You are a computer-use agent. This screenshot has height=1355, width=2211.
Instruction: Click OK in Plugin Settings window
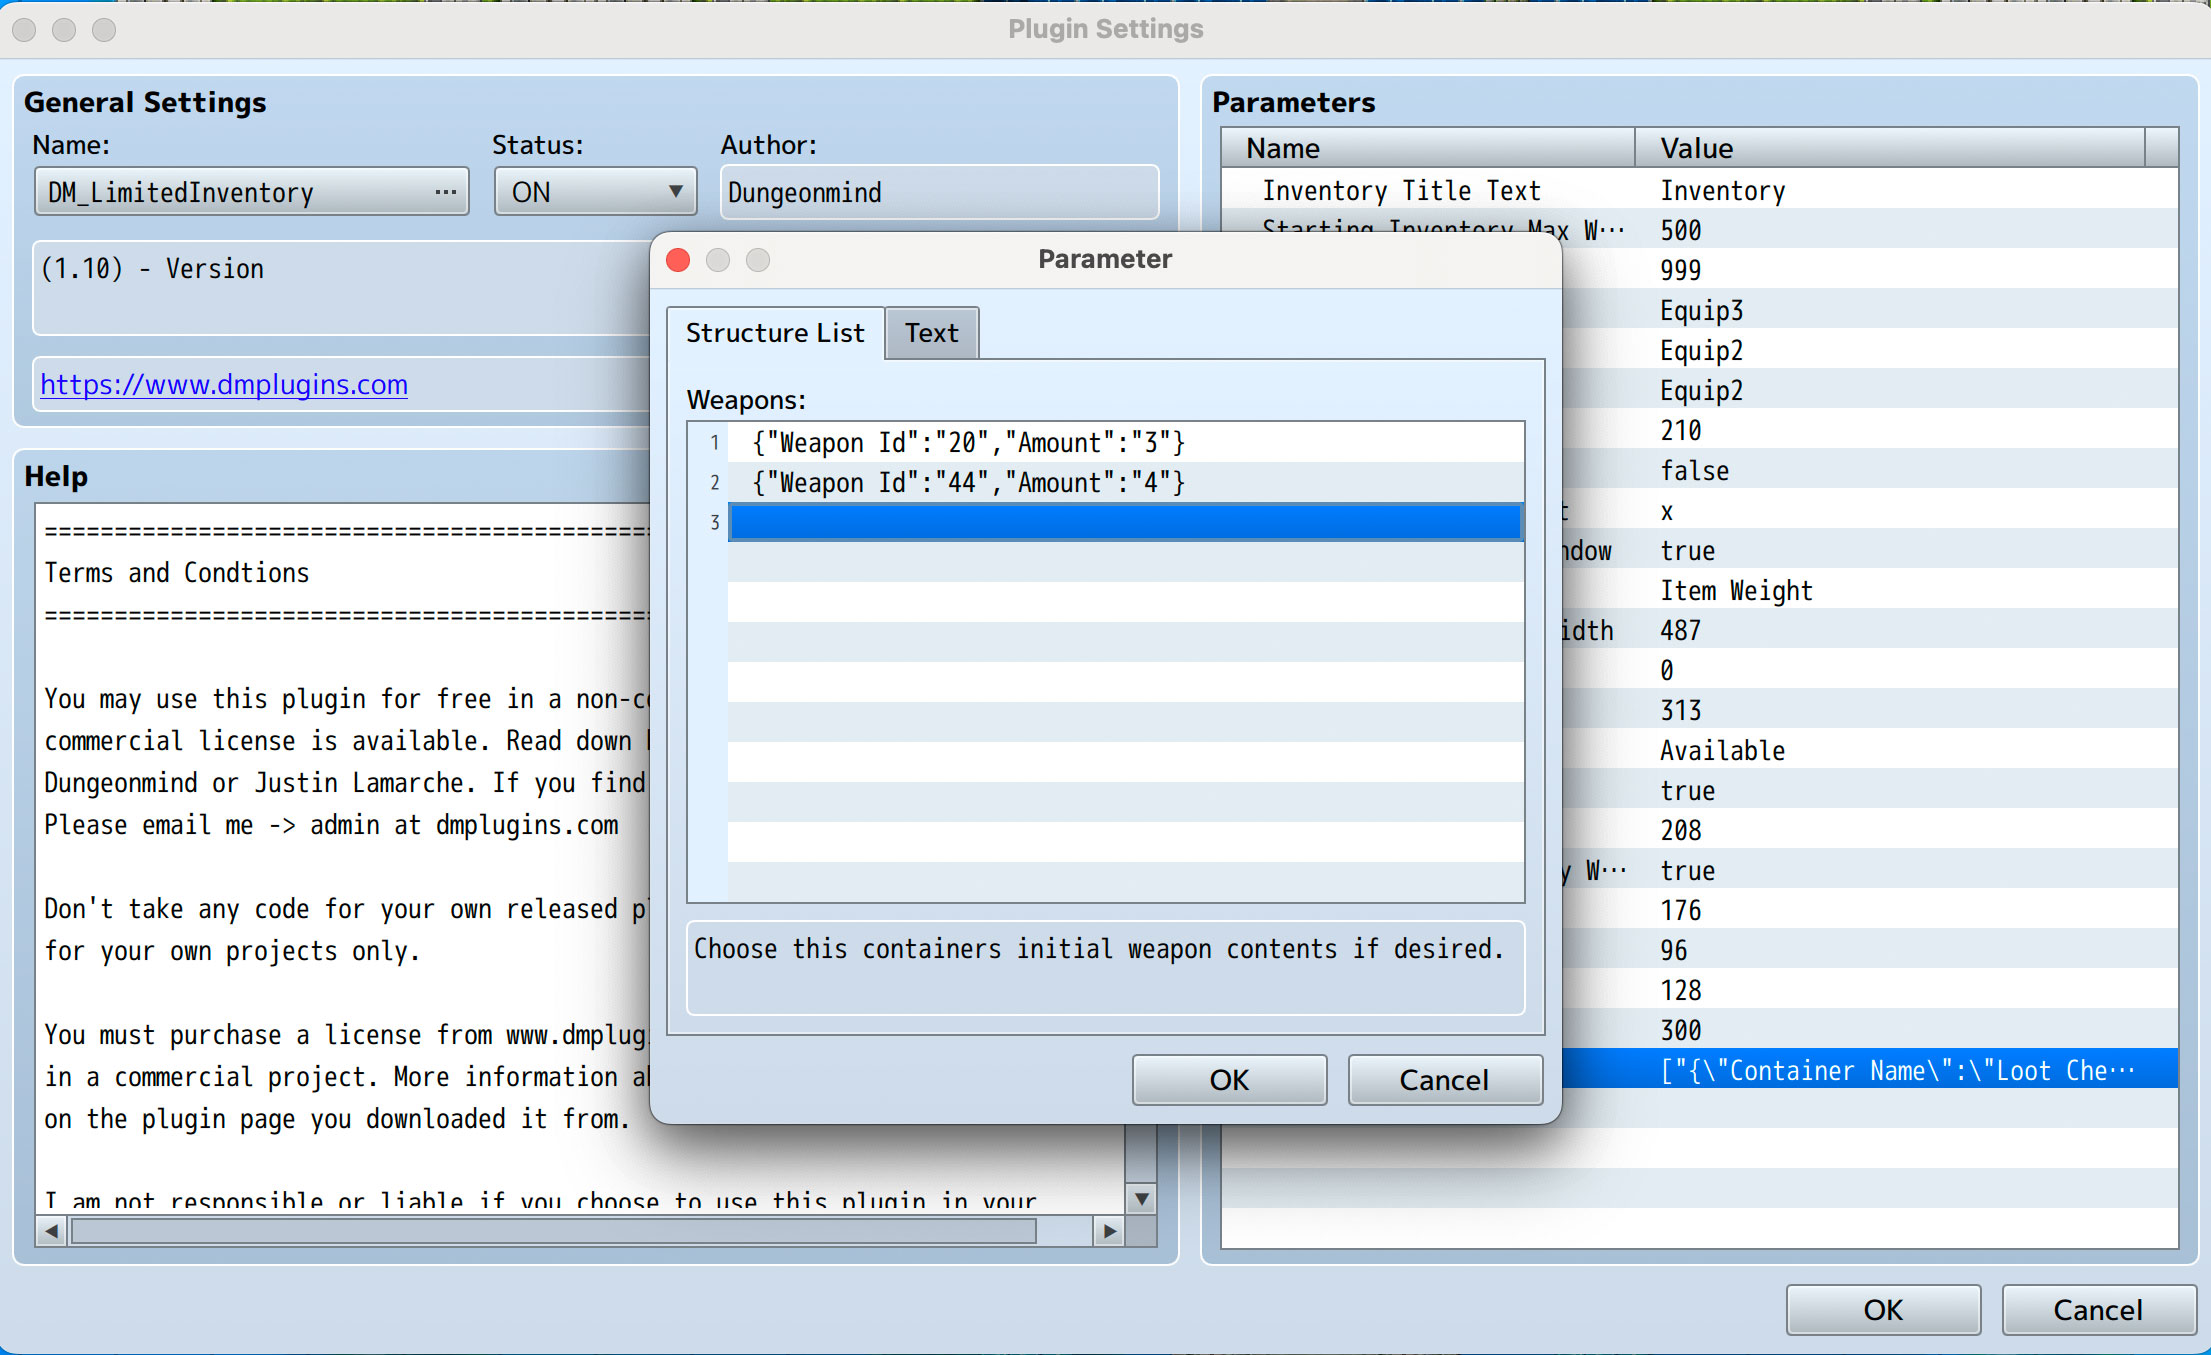pos(1883,1310)
